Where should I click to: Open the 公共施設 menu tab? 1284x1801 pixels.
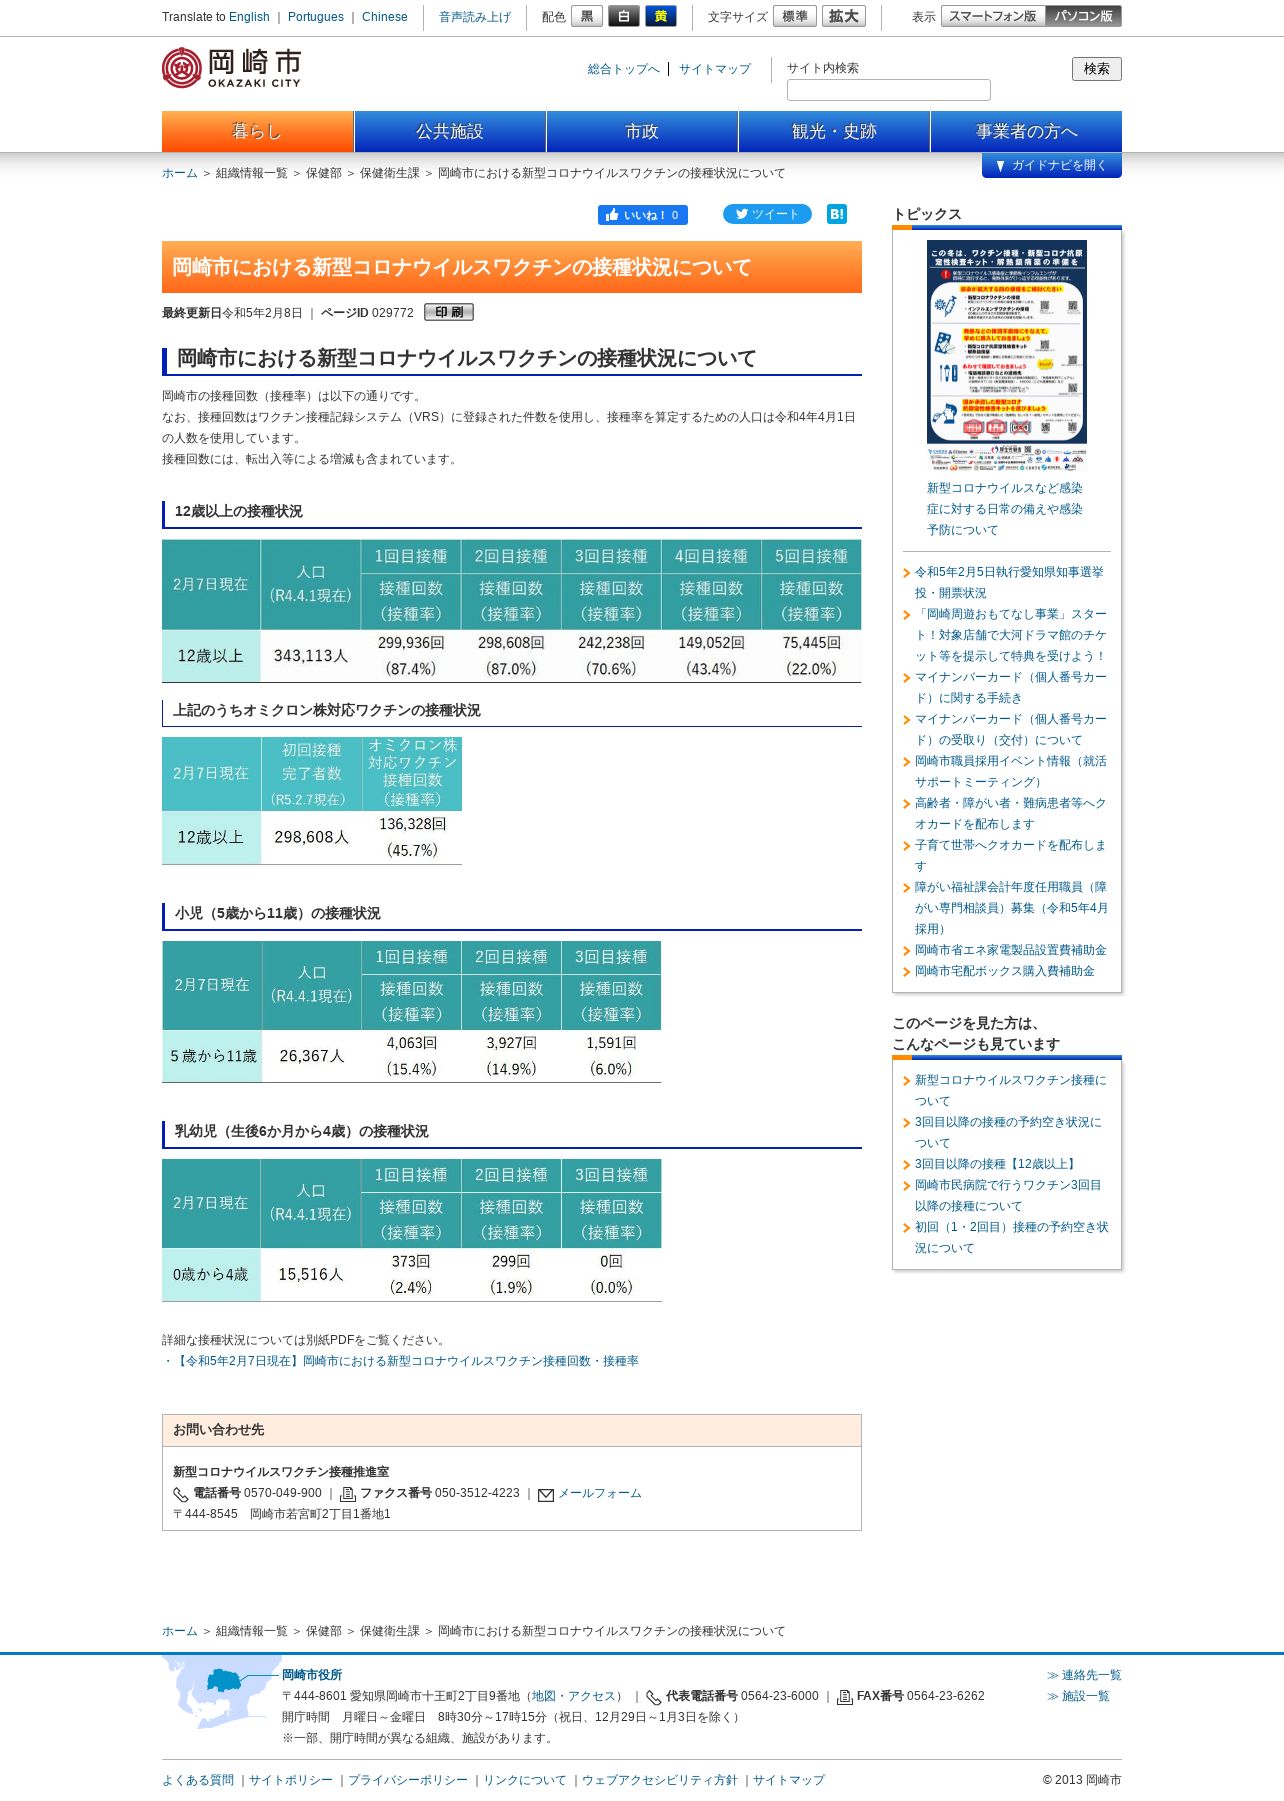[x=450, y=131]
